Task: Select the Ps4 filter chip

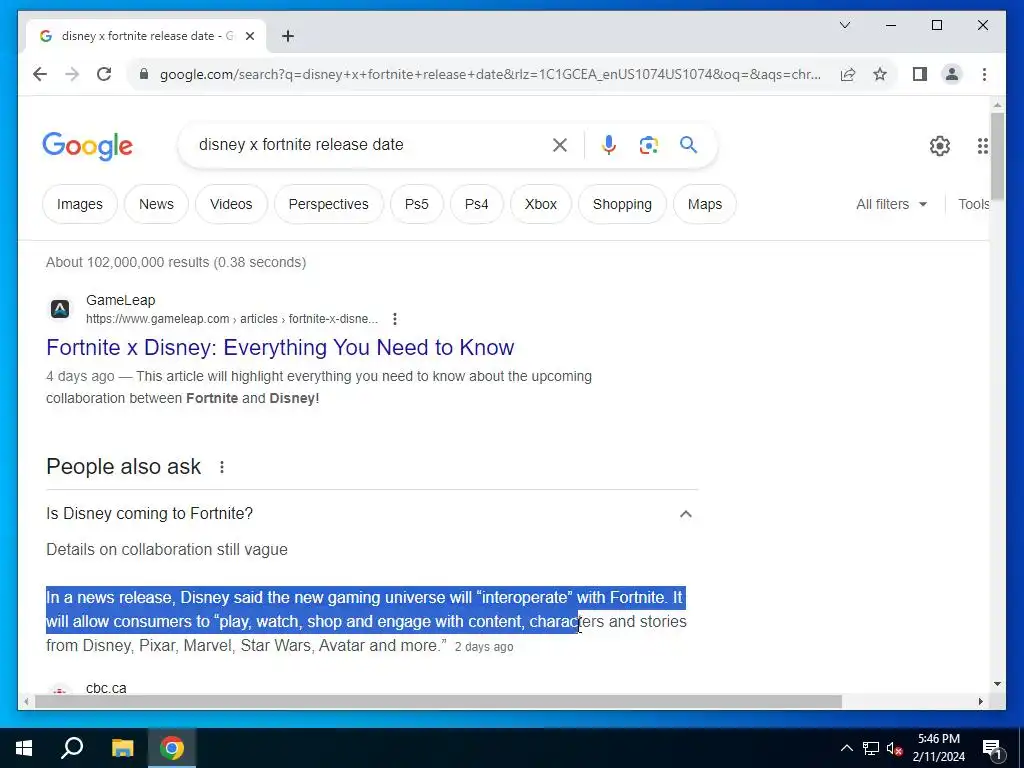Action: pyautogui.click(x=477, y=204)
